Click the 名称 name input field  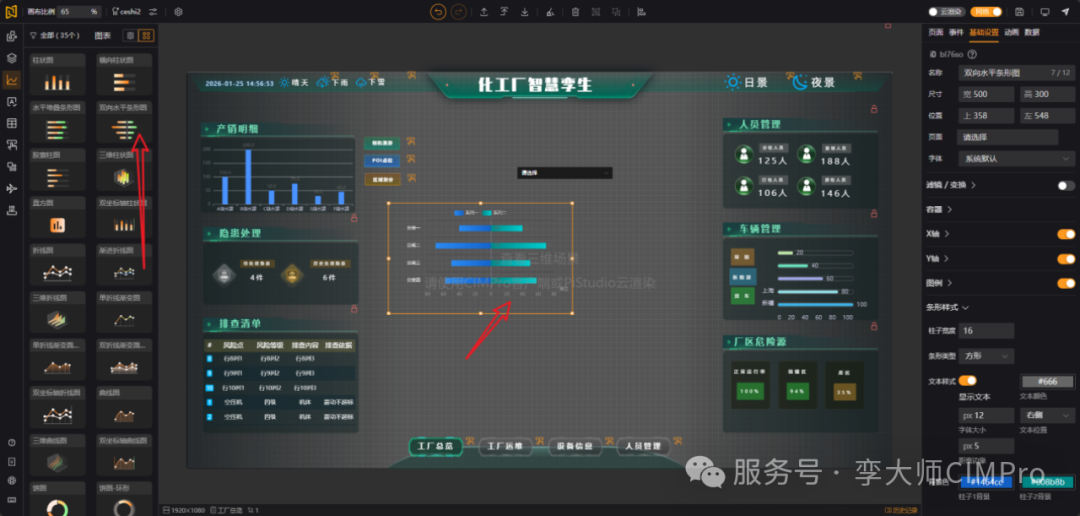tap(1015, 72)
